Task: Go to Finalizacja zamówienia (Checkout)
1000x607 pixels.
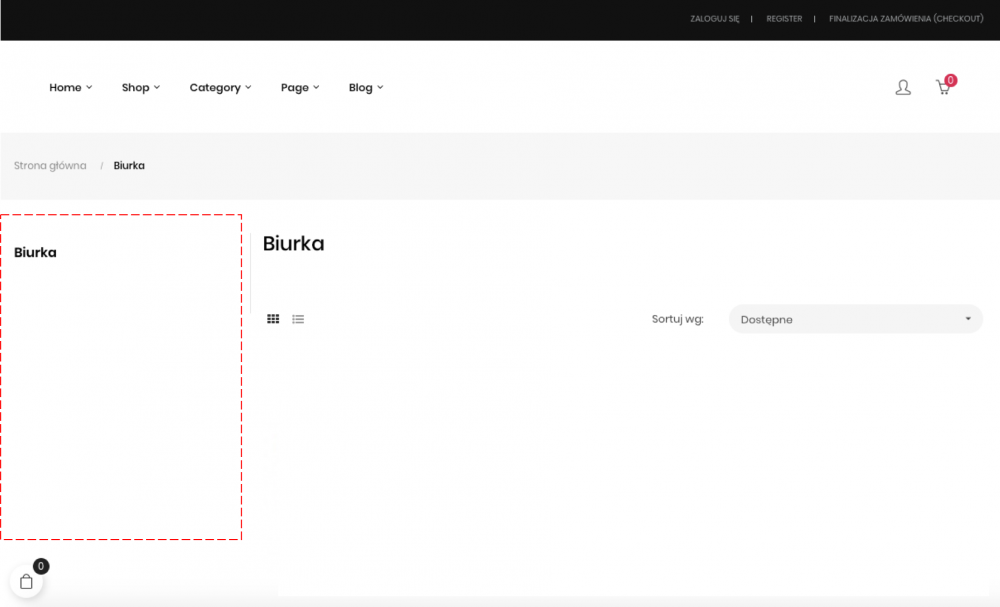Action: click(x=906, y=19)
